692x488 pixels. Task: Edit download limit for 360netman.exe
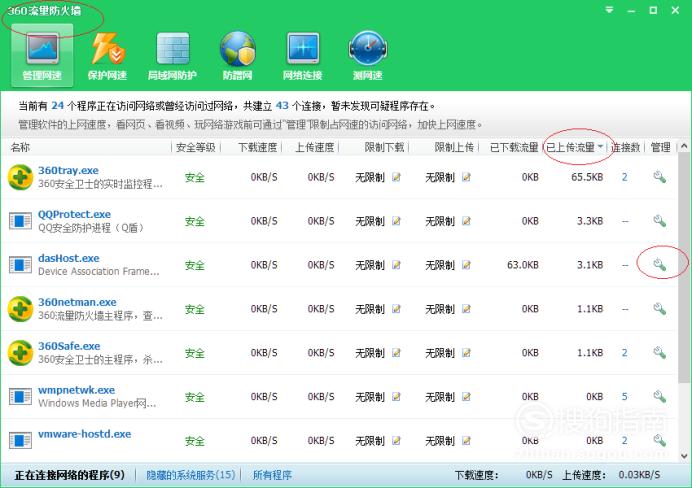[396, 308]
